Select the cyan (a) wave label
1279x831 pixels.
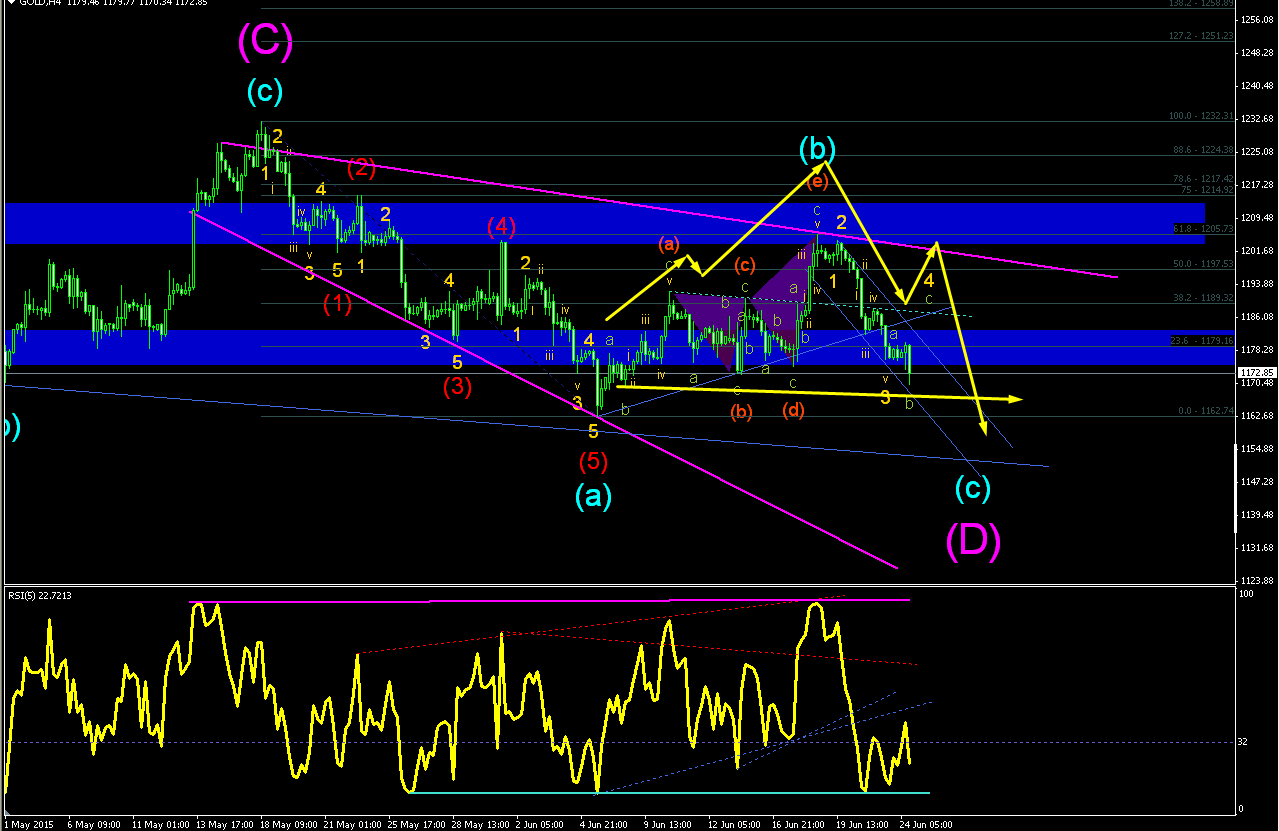click(x=592, y=496)
